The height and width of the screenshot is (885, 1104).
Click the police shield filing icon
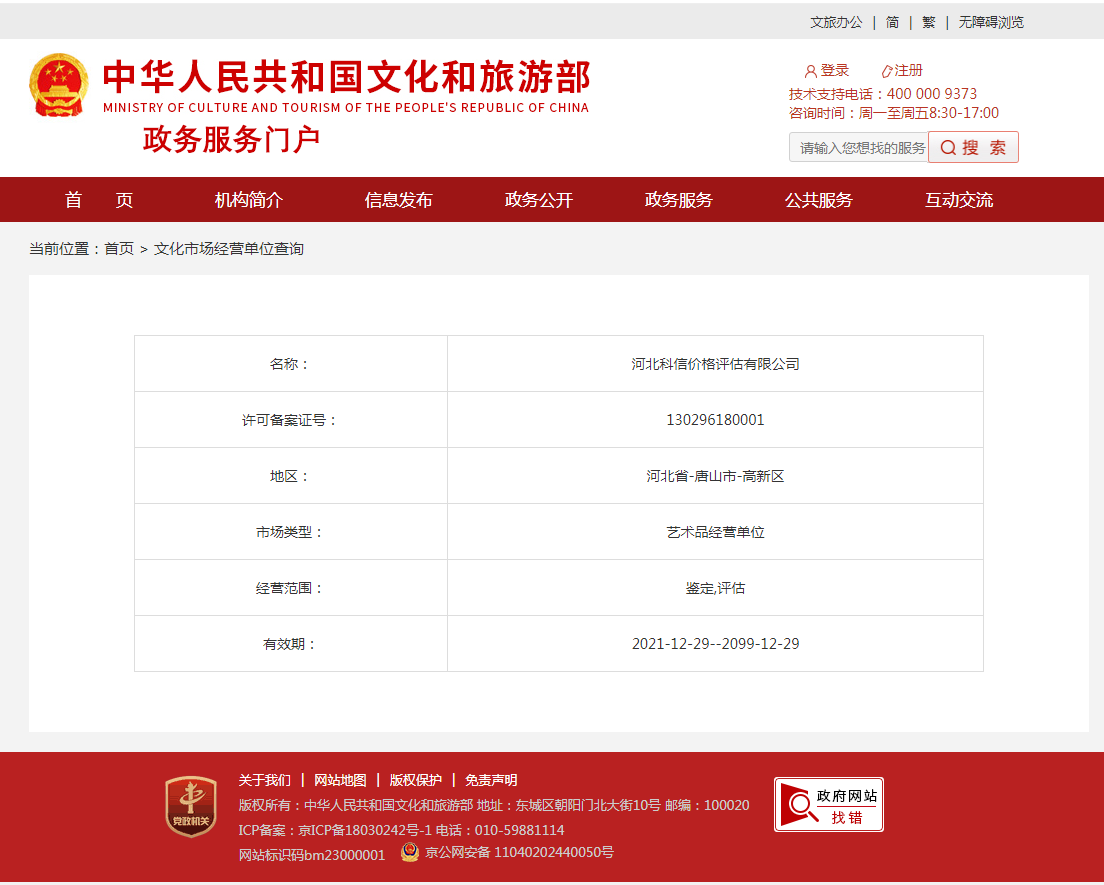pyautogui.click(x=409, y=852)
